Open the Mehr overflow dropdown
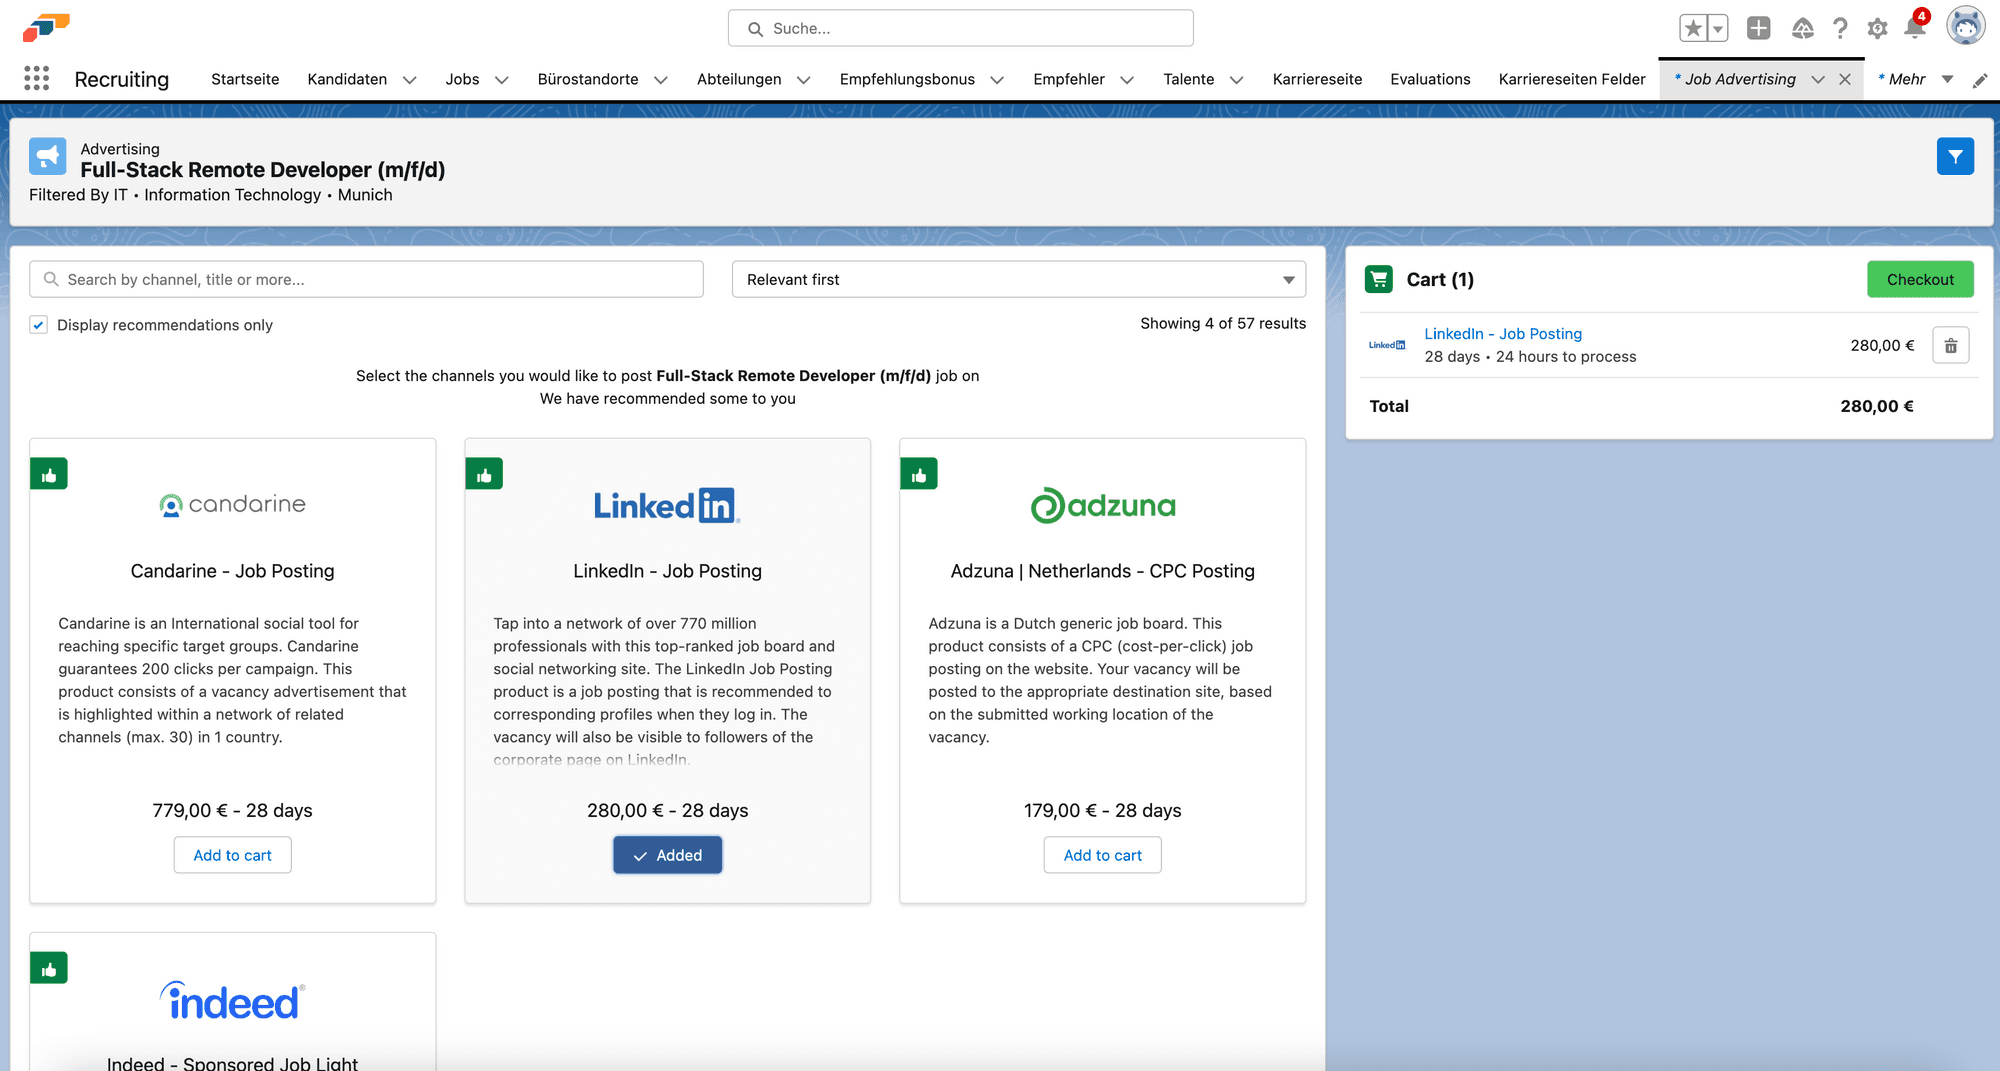Viewport: 2000px width, 1071px height. [x=1947, y=79]
